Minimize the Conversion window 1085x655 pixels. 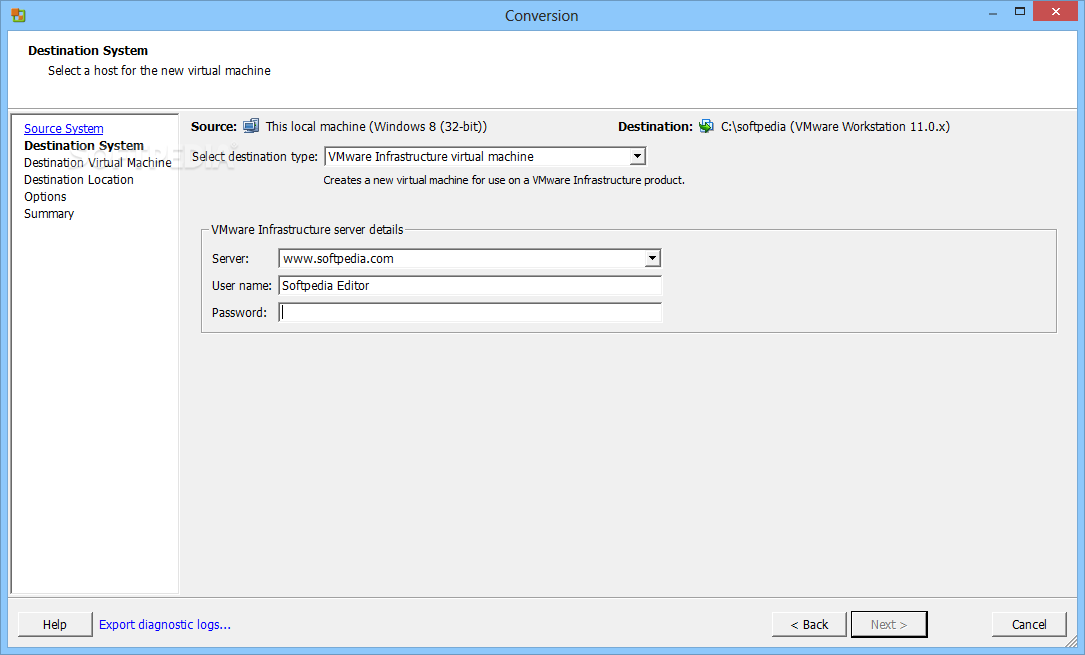(x=993, y=12)
